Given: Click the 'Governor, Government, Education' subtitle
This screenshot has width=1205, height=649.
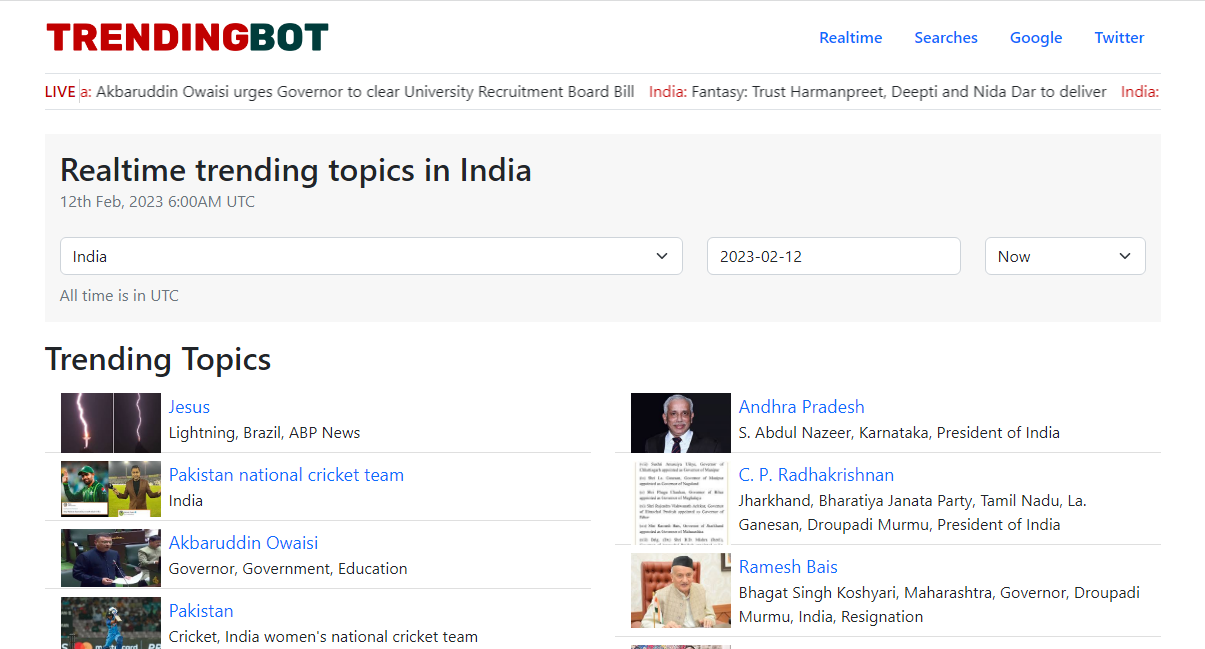Looking at the screenshot, I should (x=288, y=569).
